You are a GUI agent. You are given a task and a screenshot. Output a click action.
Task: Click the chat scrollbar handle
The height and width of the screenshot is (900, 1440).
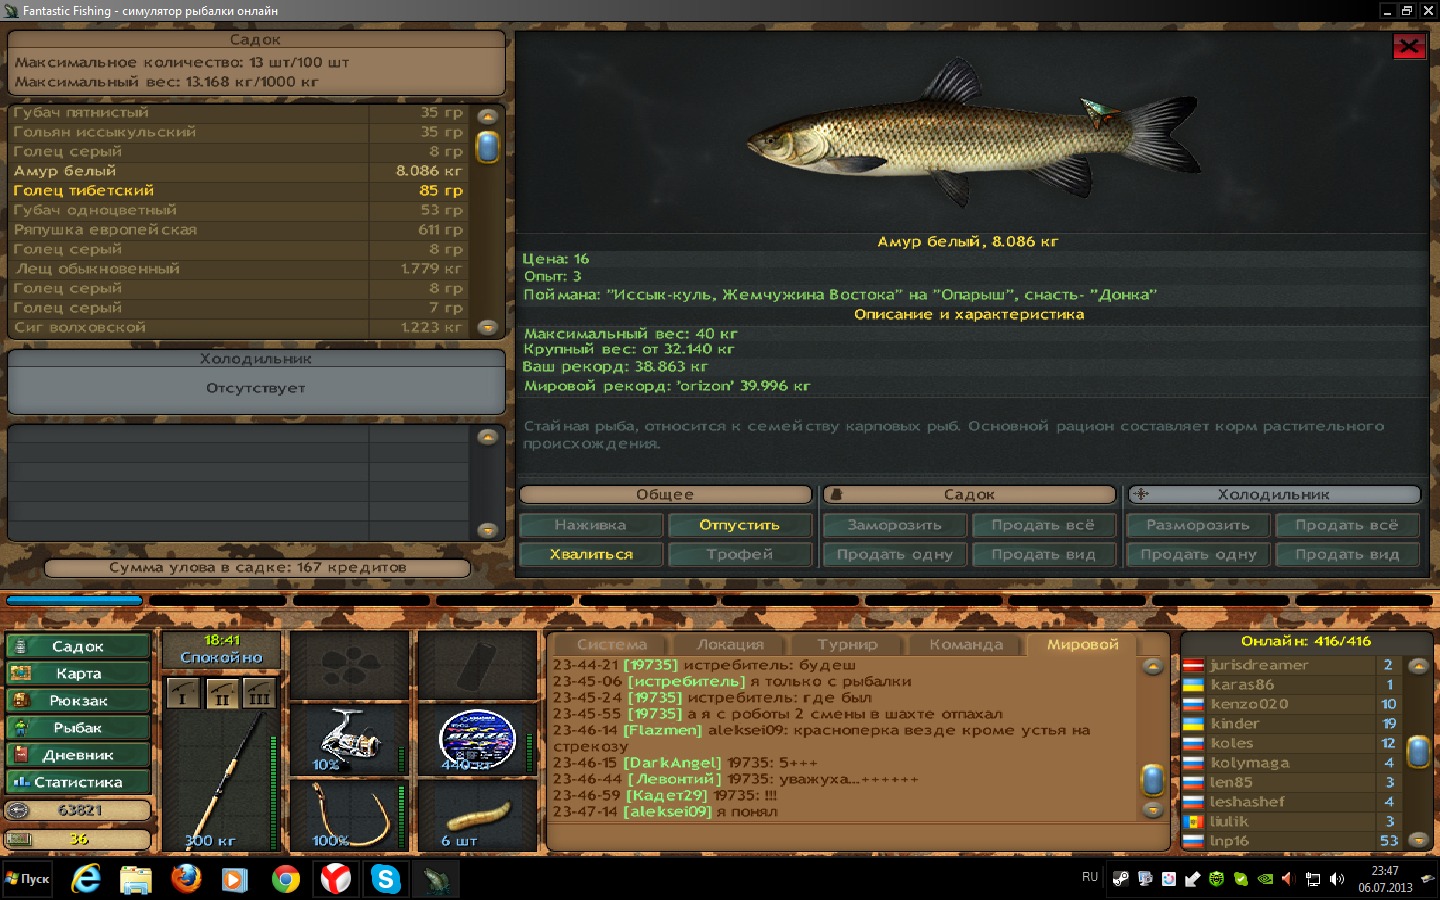click(1152, 779)
